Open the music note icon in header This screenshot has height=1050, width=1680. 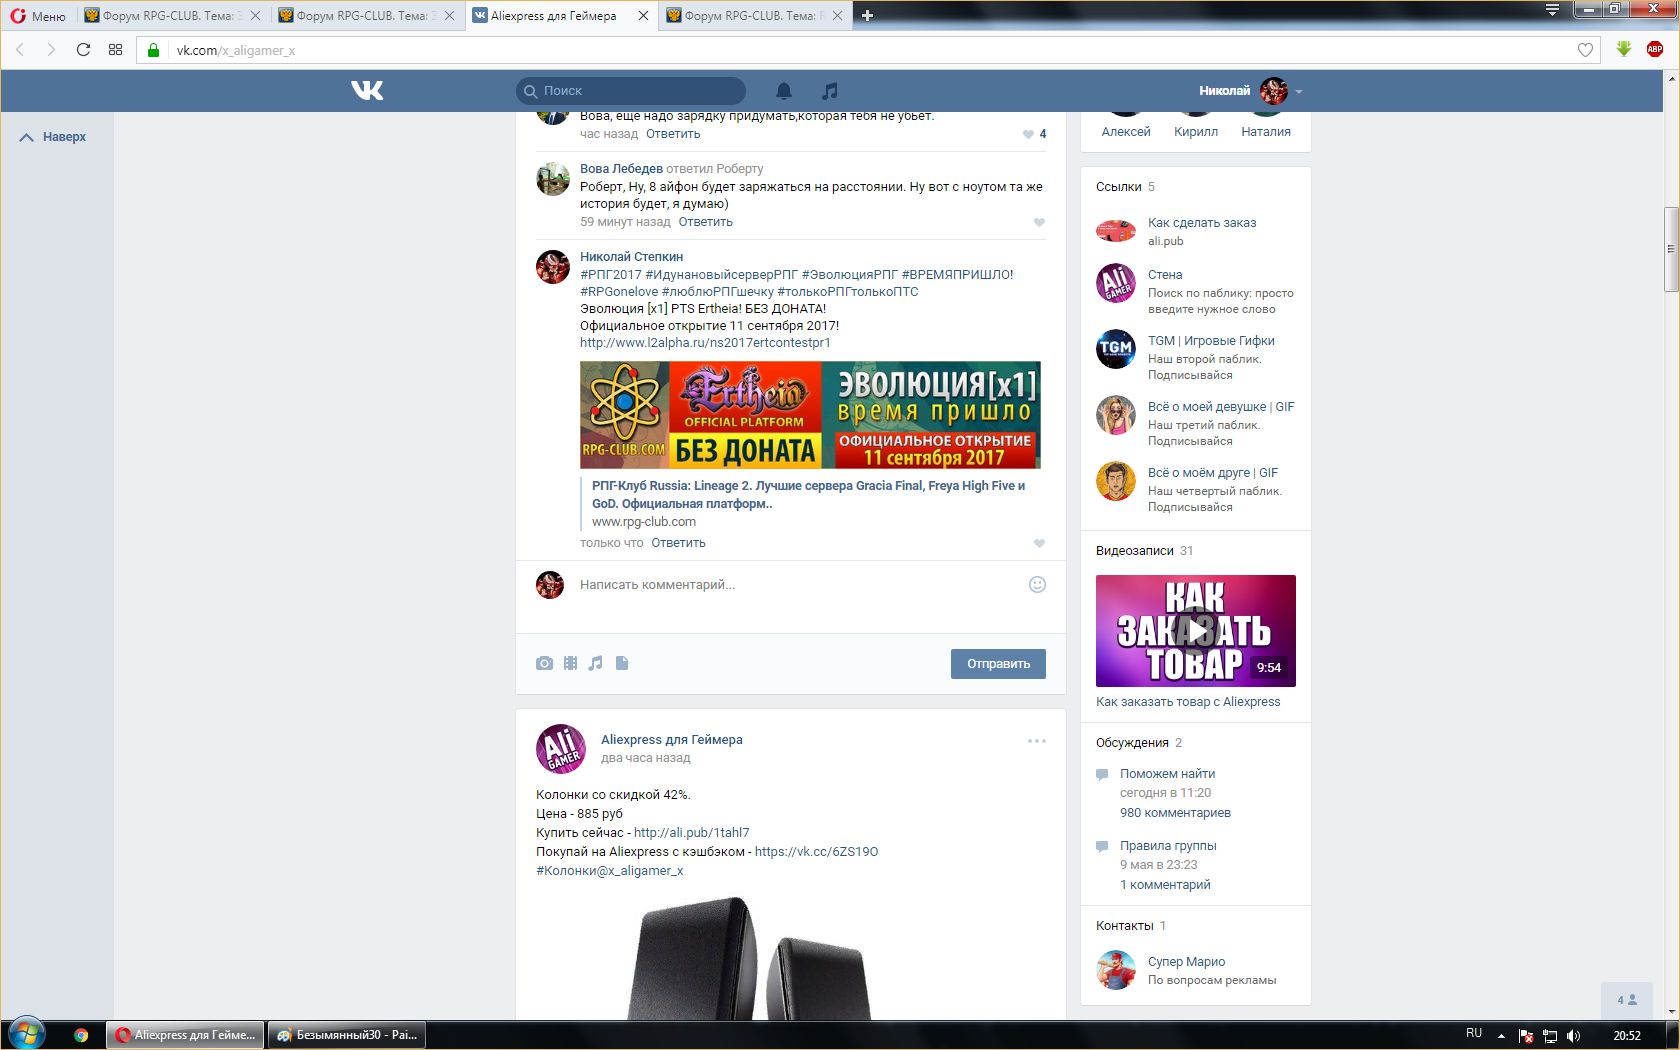[829, 91]
